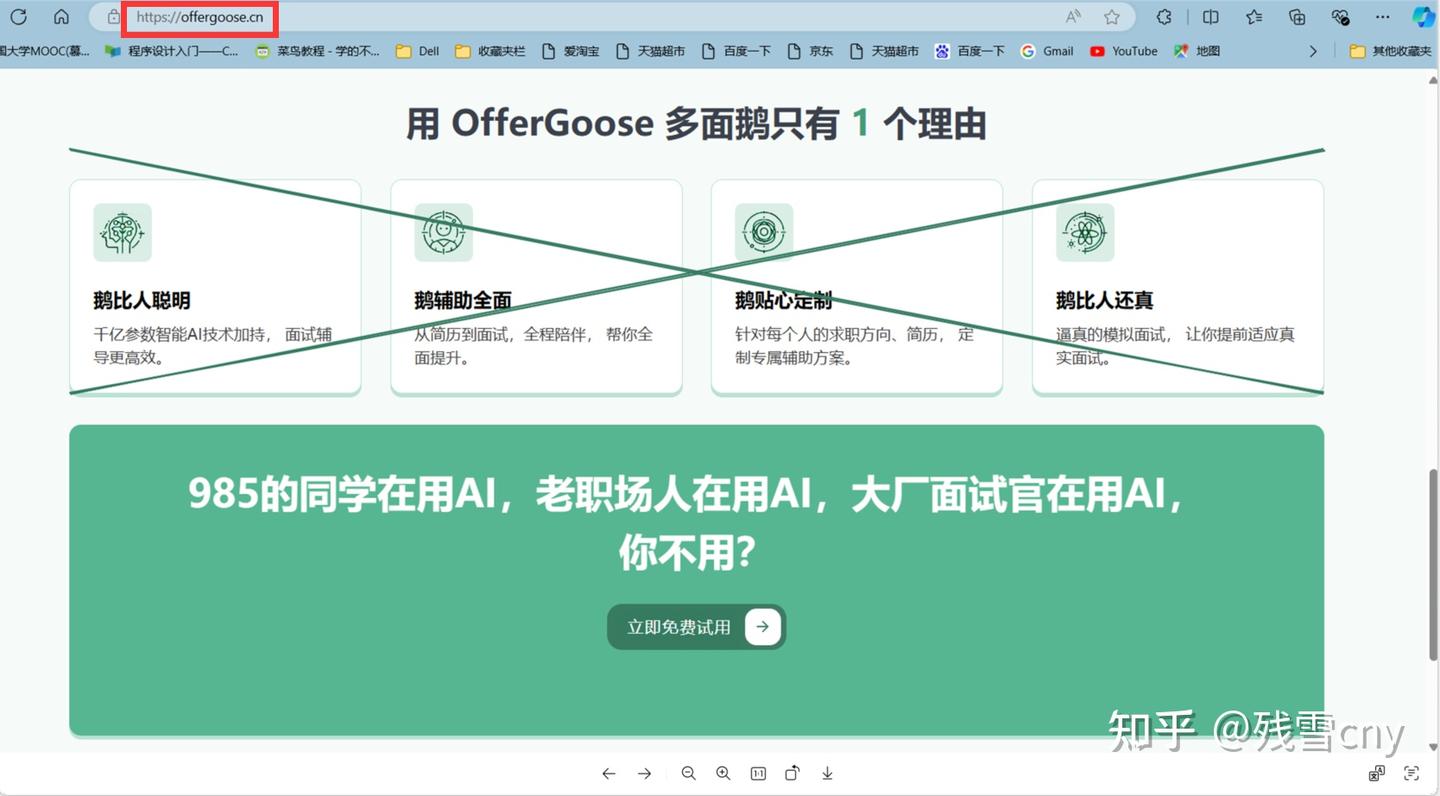Open the Settings and more menu
Screen dimensions: 1440x796
pos(1383,17)
